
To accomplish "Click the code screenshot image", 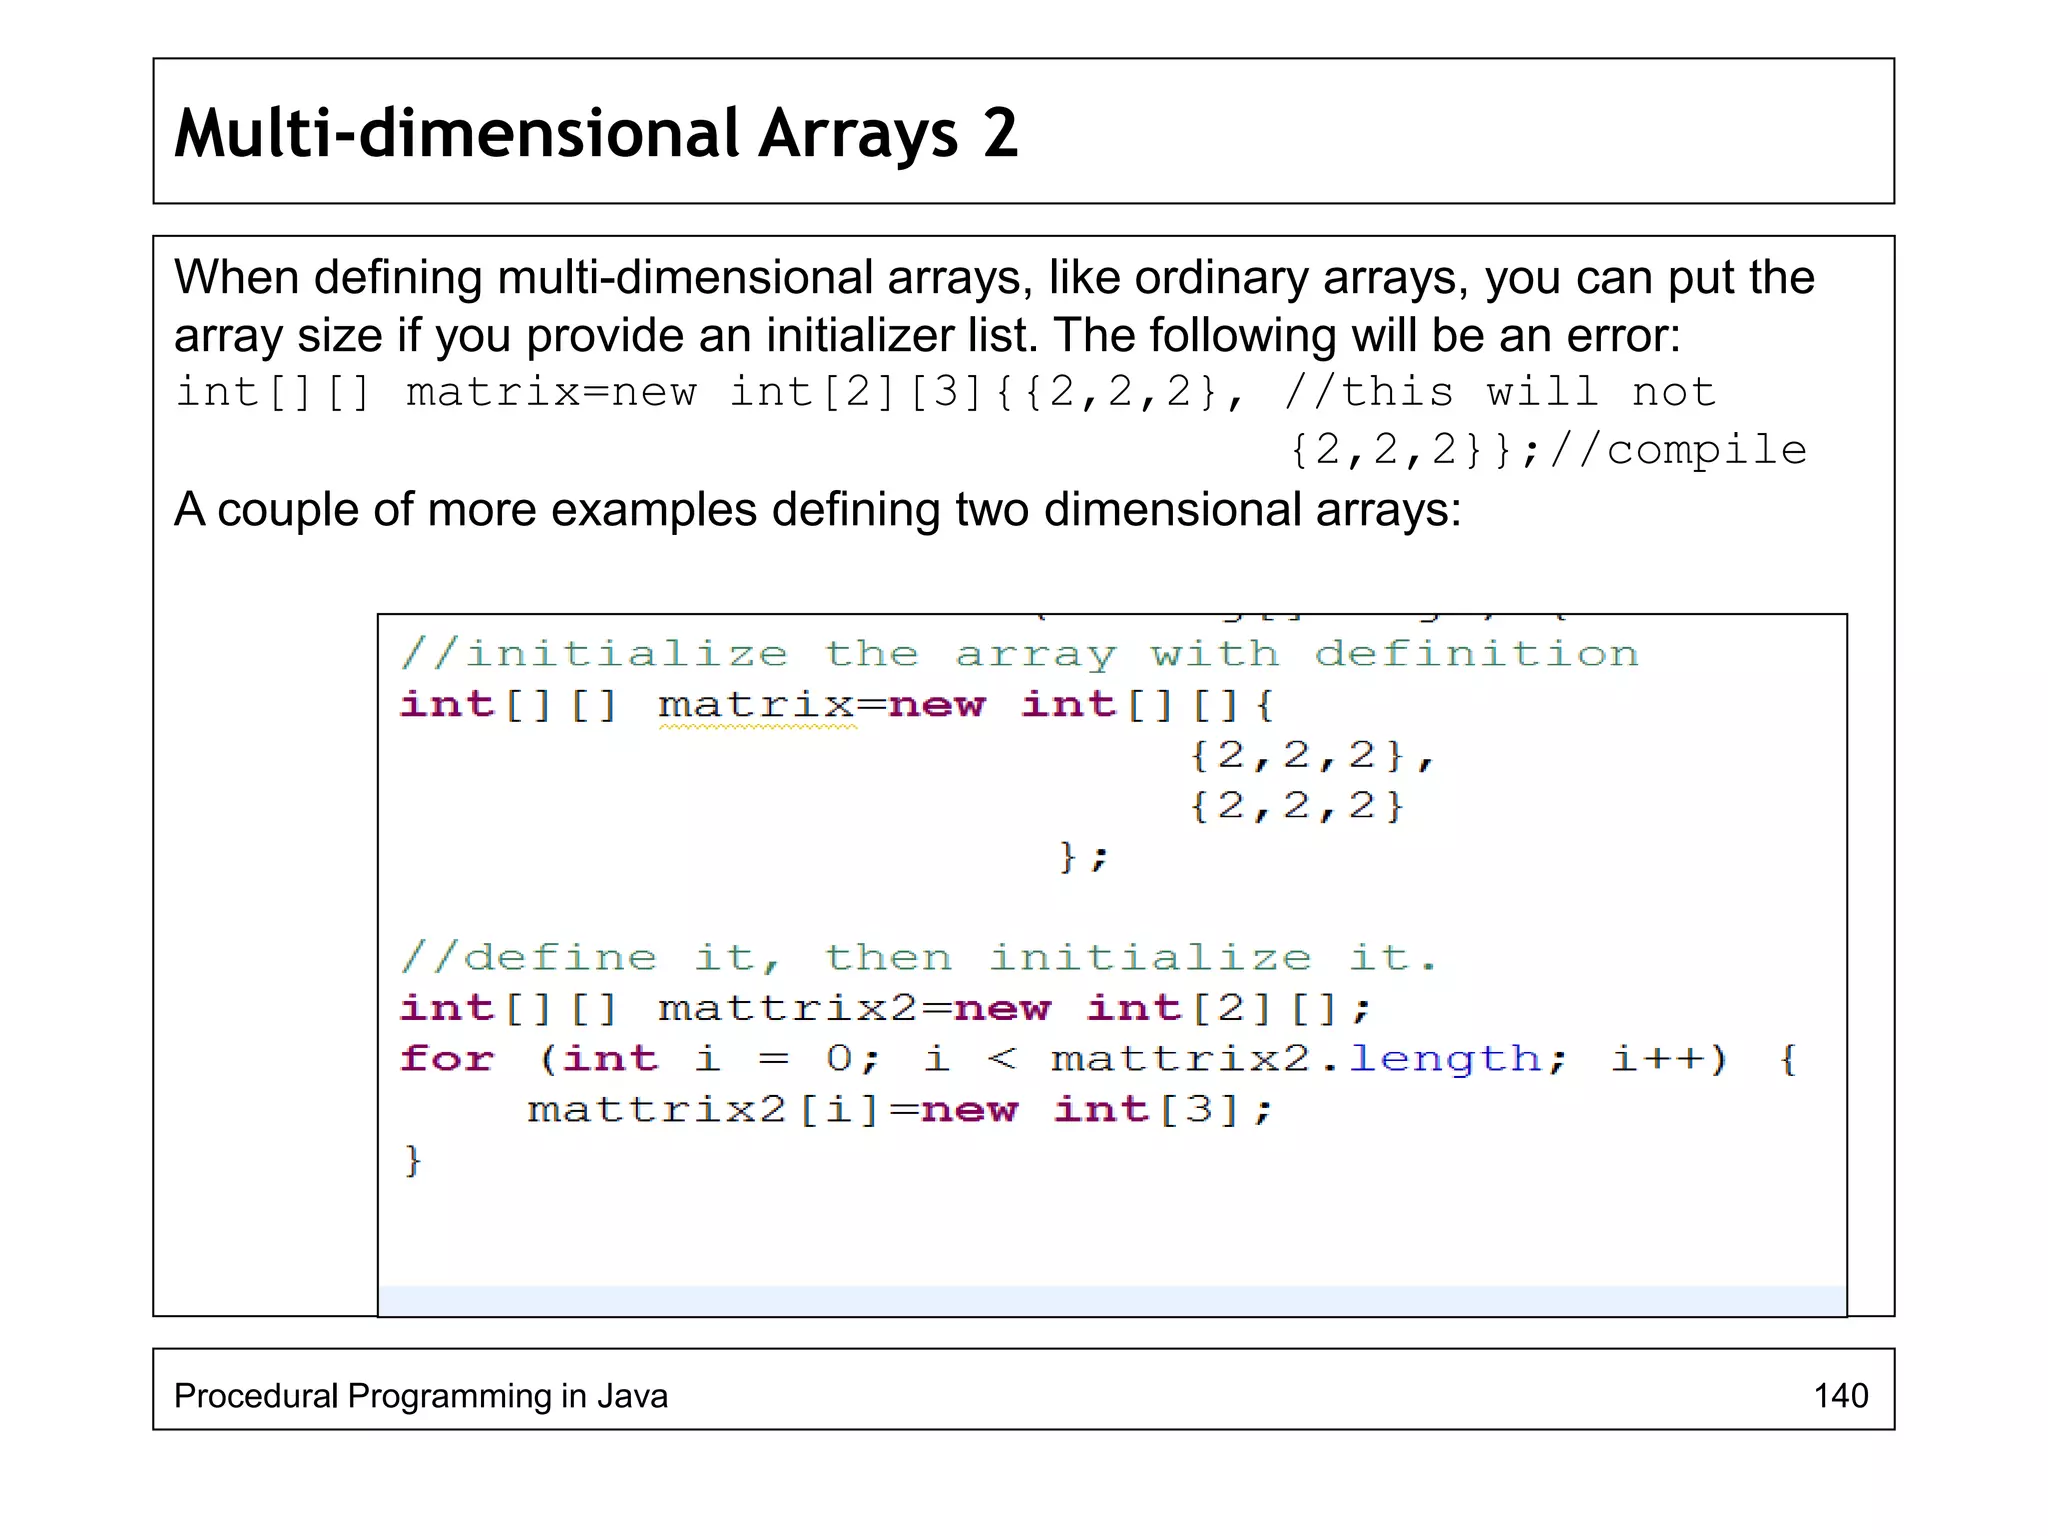I will pos(1112,965).
